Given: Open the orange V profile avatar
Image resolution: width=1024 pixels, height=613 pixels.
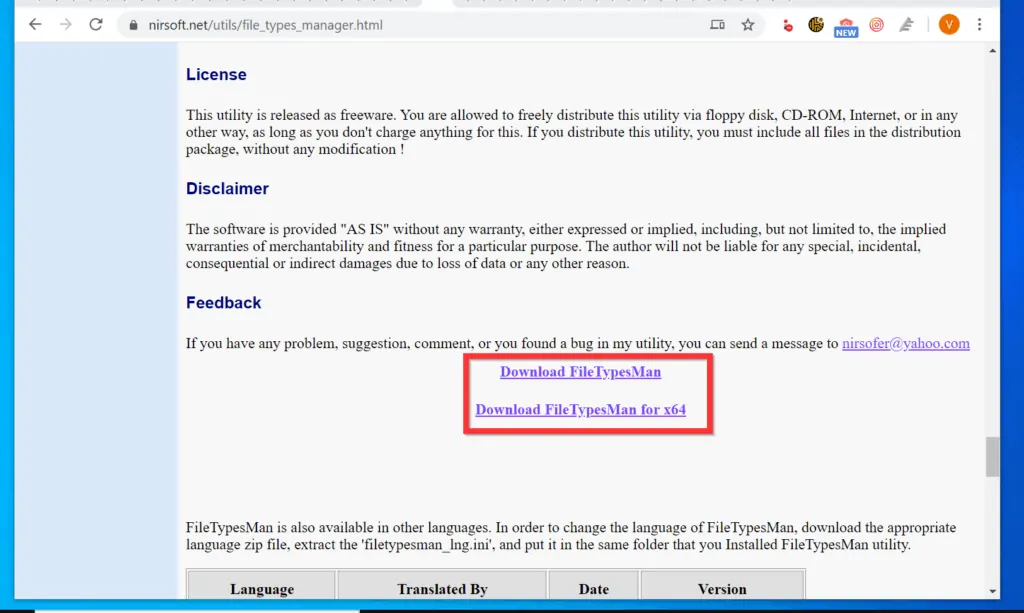Looking at the screenshot, I should point(949,25).
